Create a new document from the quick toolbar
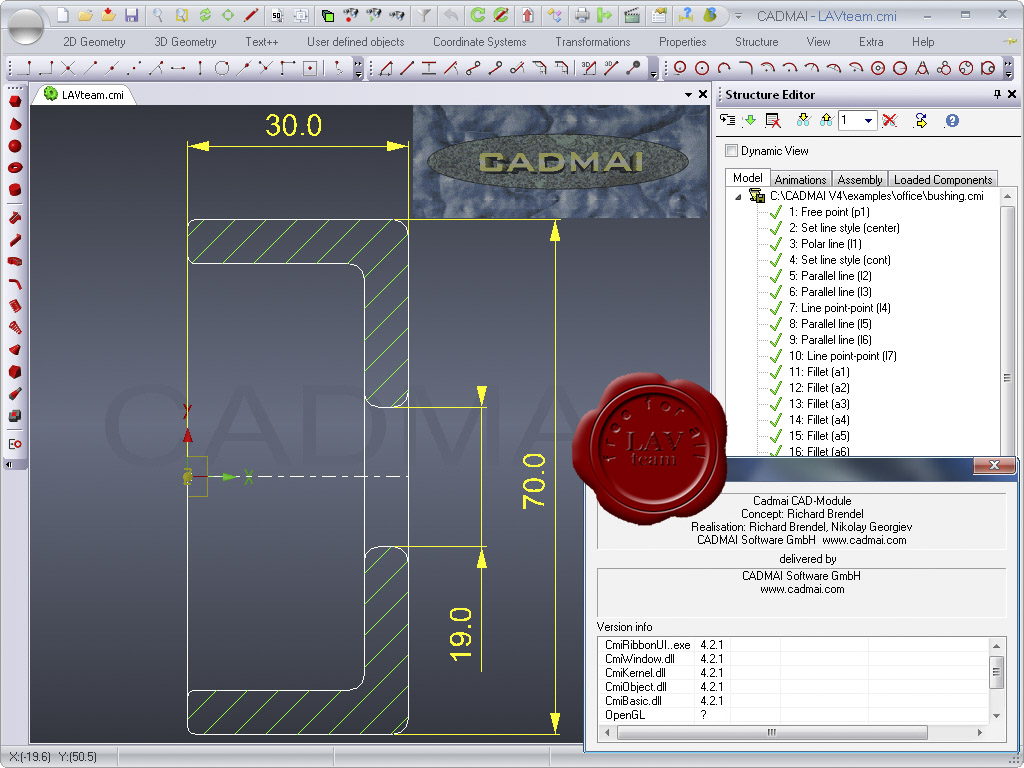Viewport: 1024px width, 768px height. [x=63, y=15]
